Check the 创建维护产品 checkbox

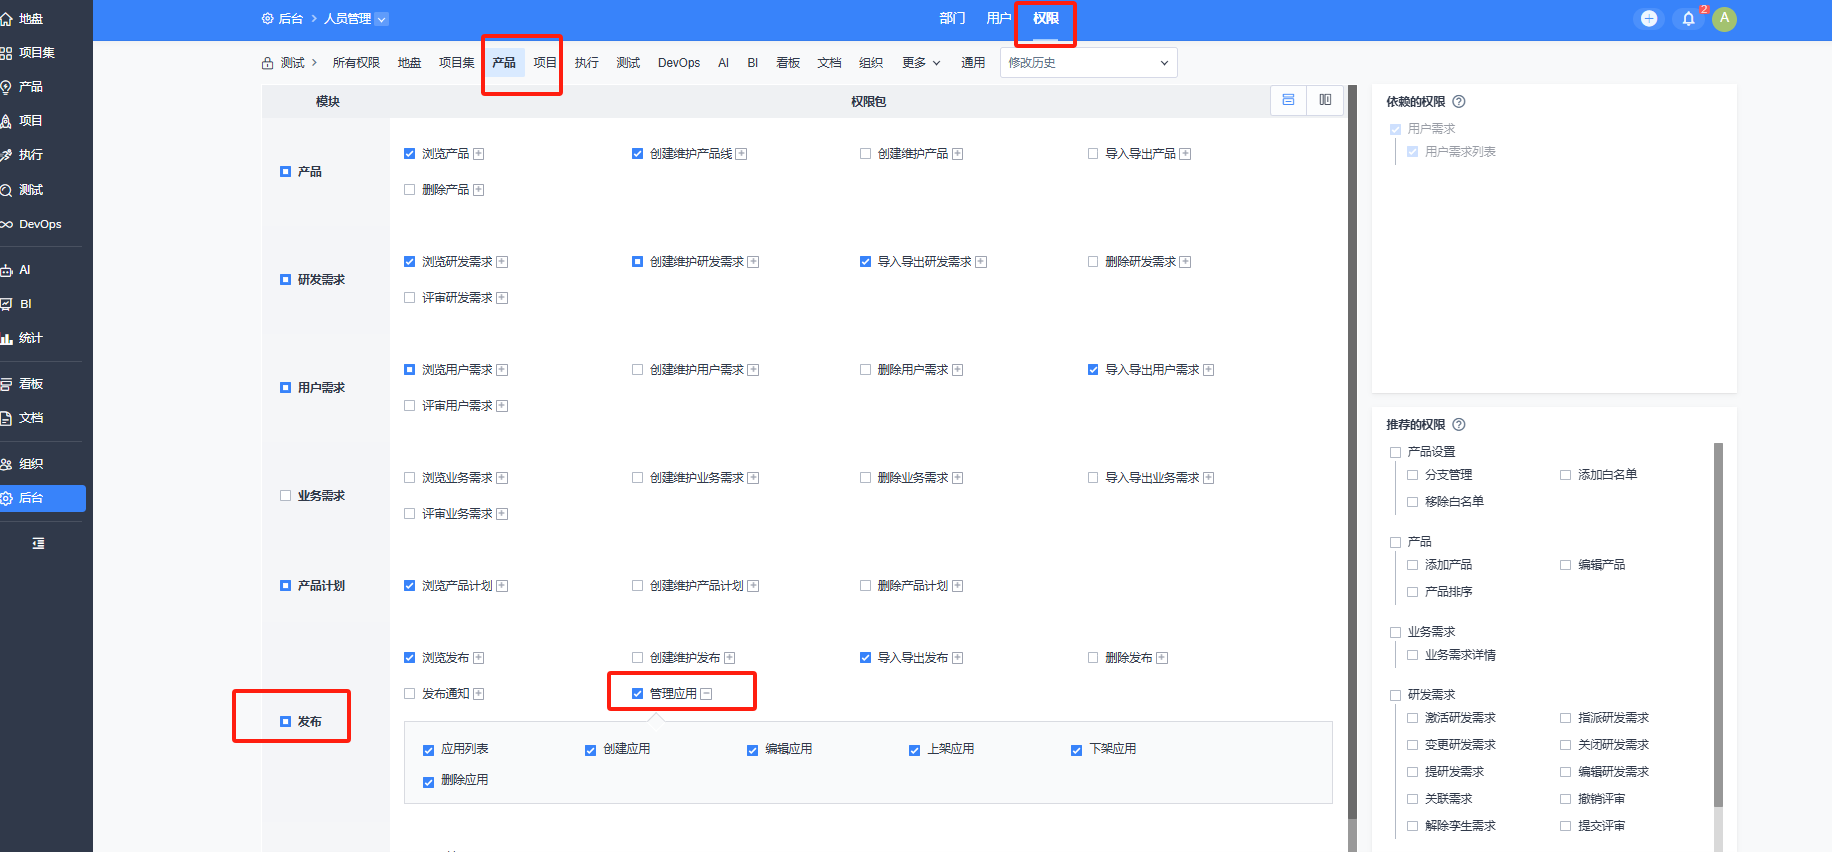[865, 154]
